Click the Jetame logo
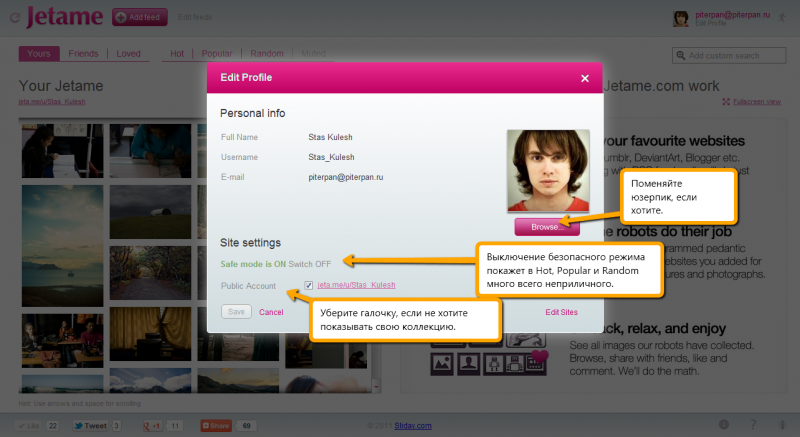800x437 pixels. click(65, 17)
